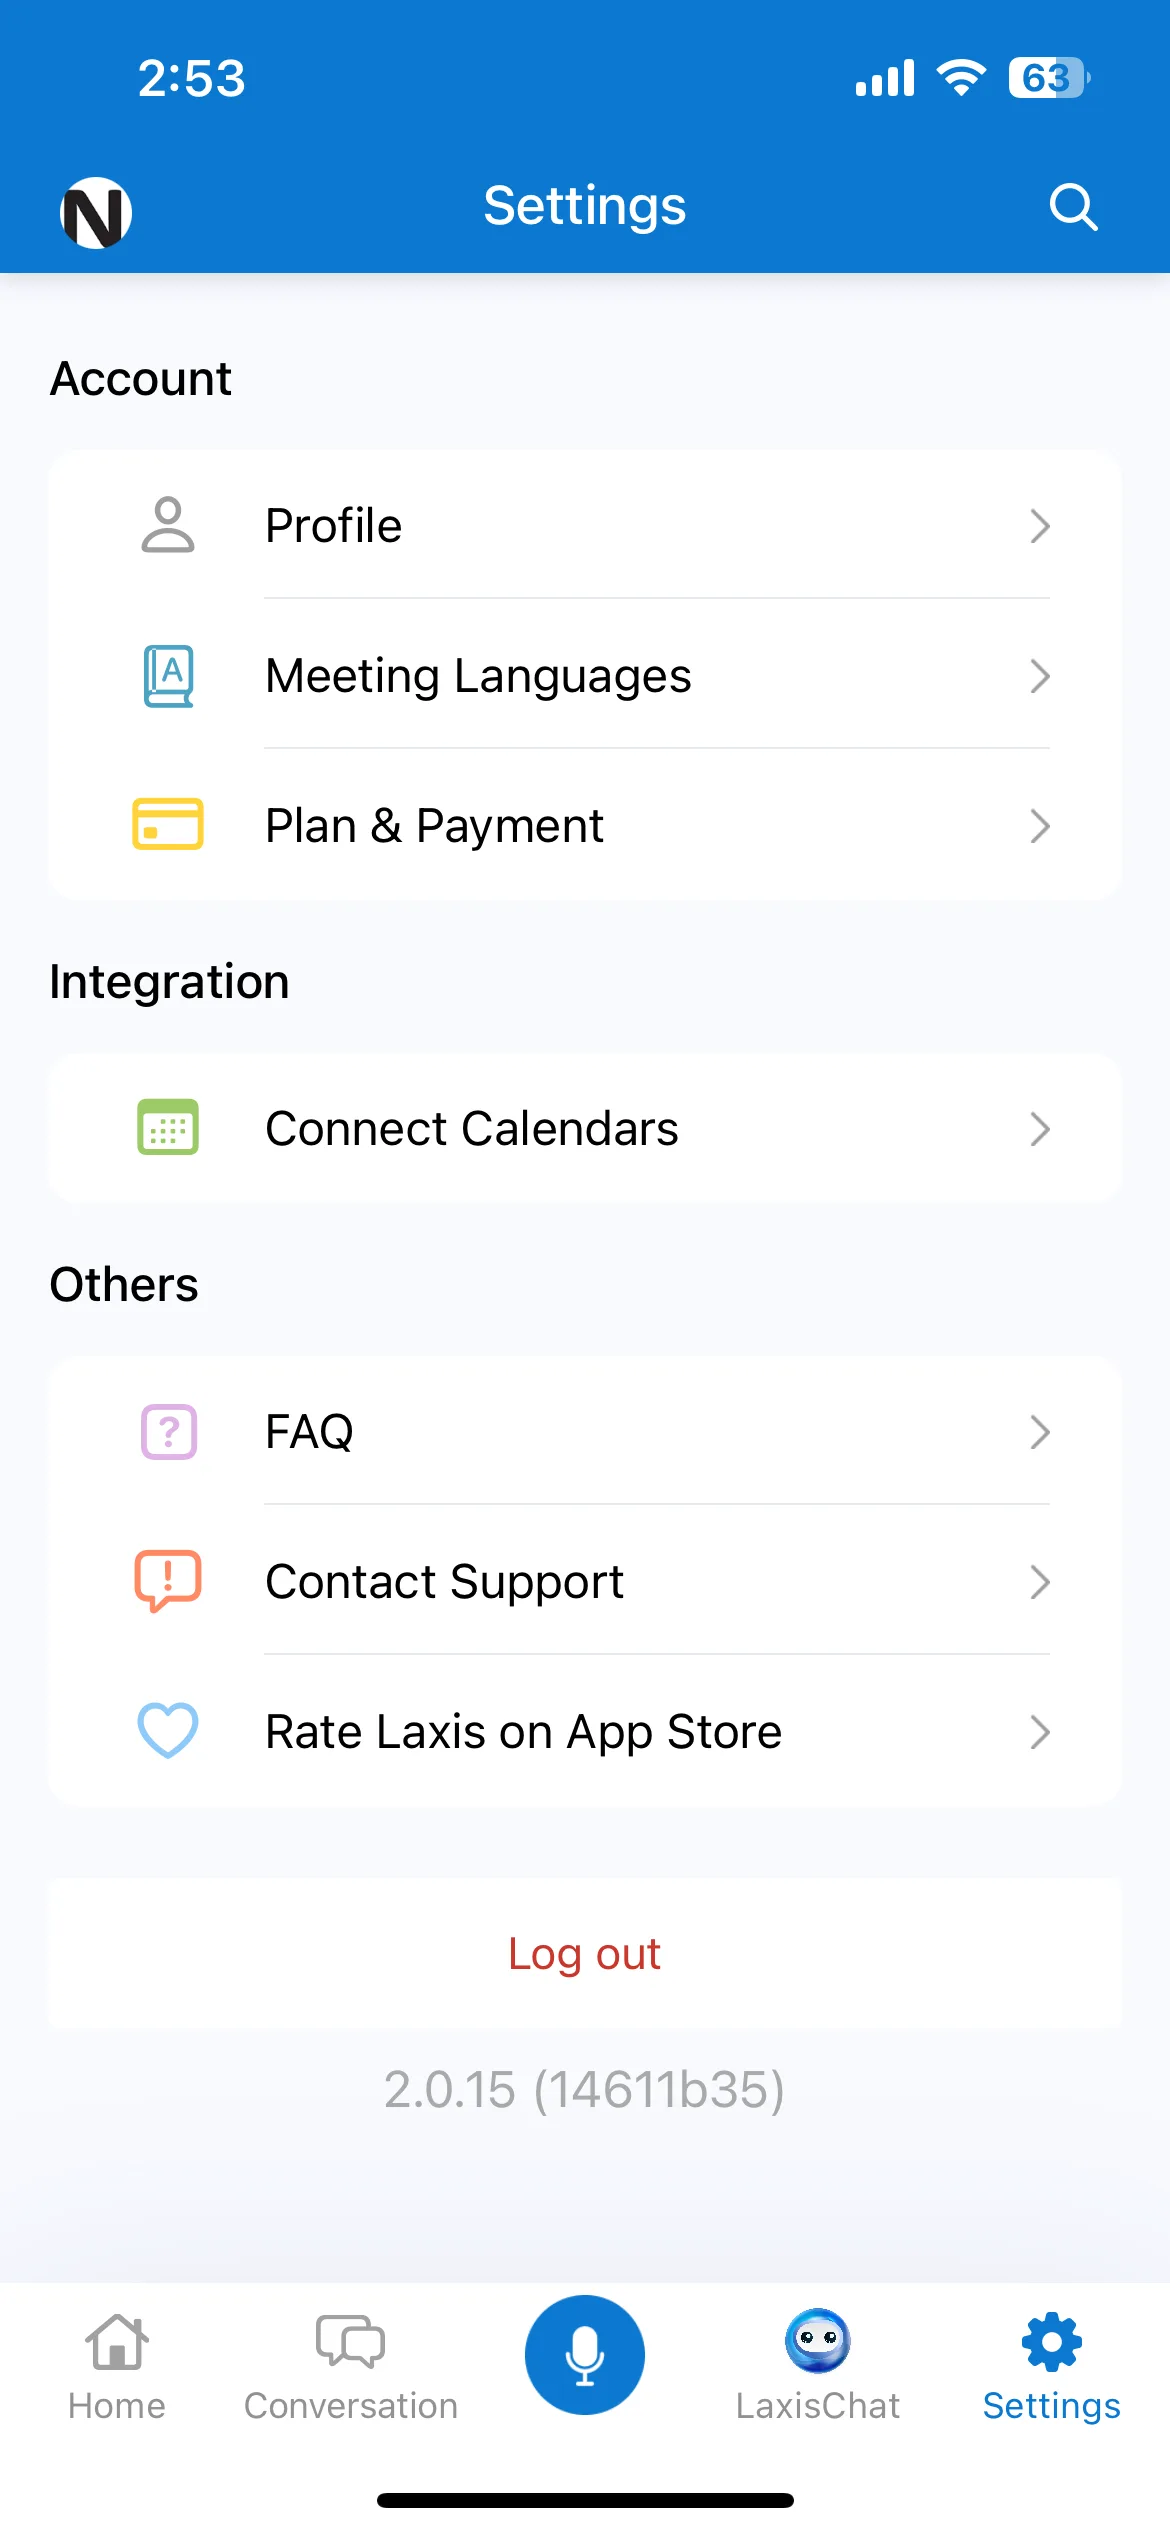Open Meeting Languages via its chevron
Image resolution: width=1170 pixels, height=2532 pixels.
pos(1040,676)
